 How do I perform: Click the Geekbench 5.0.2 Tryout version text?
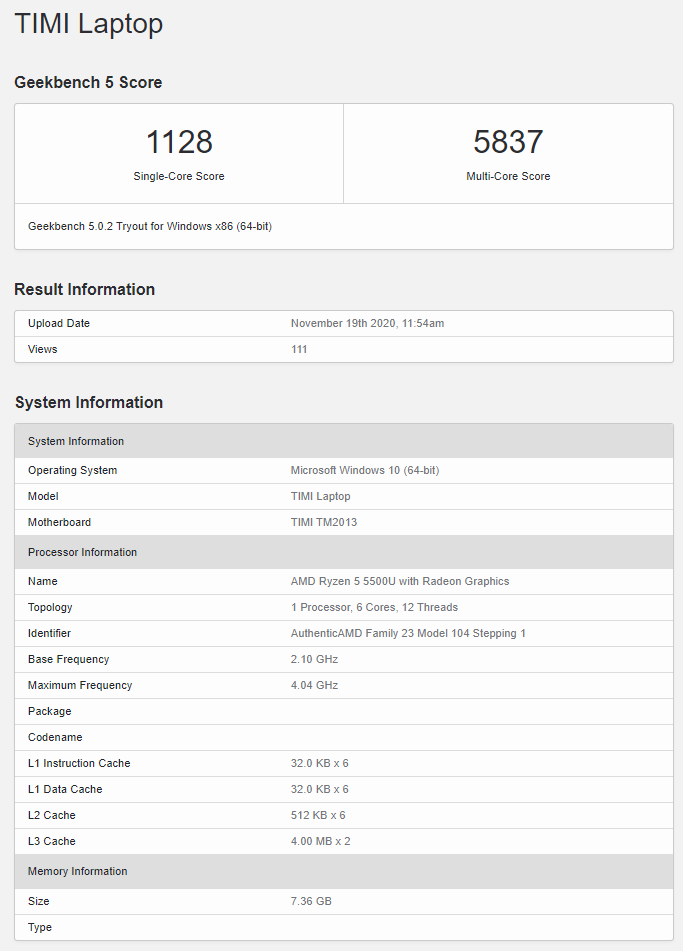[x=150, y=226]
